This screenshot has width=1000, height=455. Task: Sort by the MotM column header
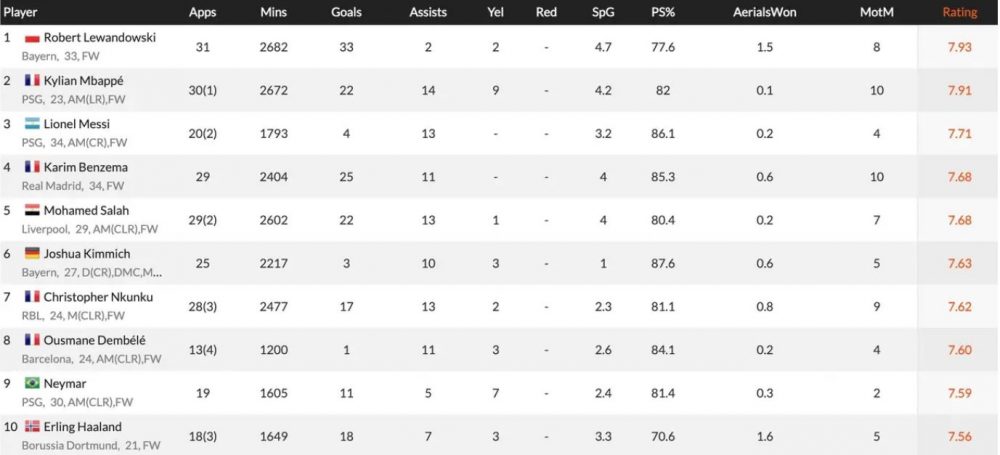click(876, 12)
